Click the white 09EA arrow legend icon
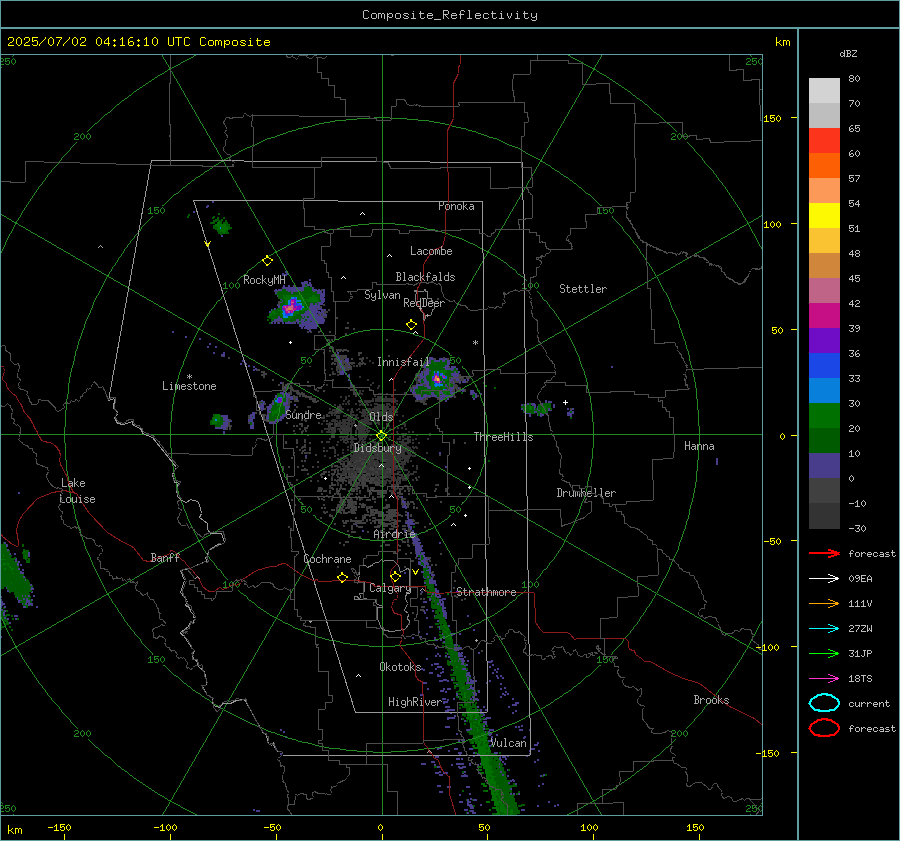Viewport: 900px width, 841px height. (x=824, y=579)
